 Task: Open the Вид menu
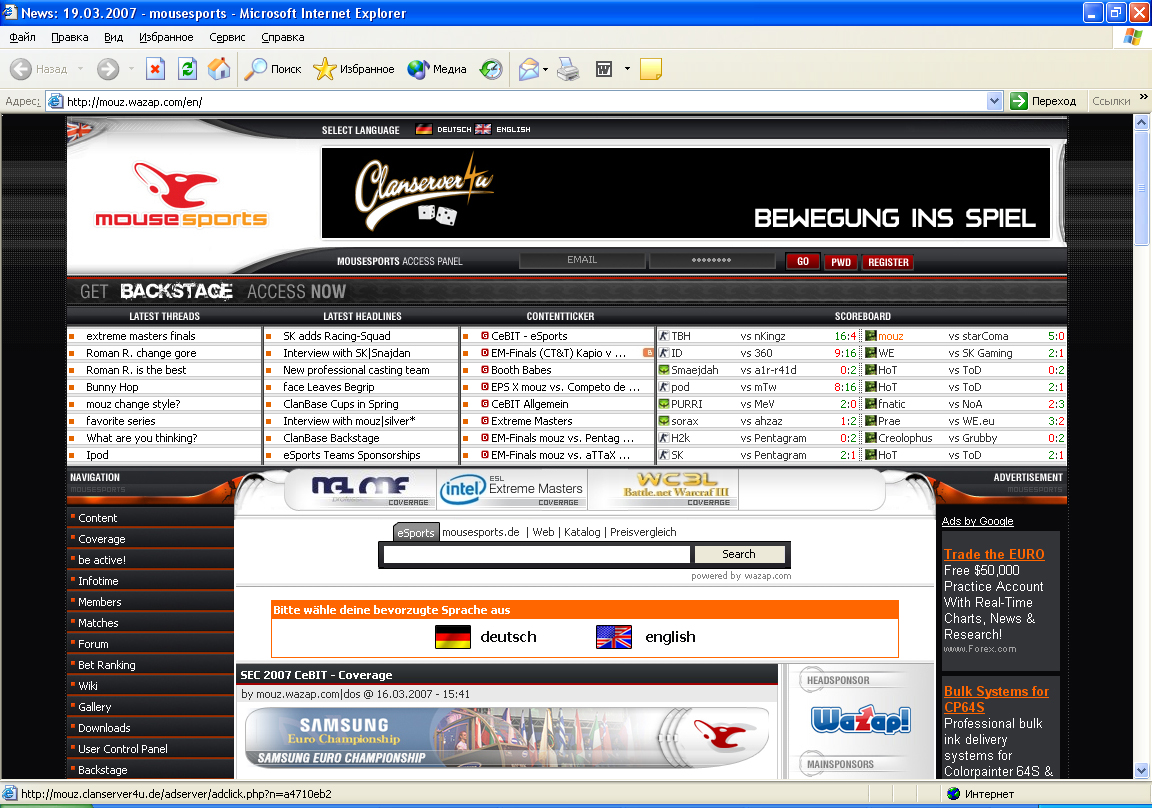[x=113, y=37]
